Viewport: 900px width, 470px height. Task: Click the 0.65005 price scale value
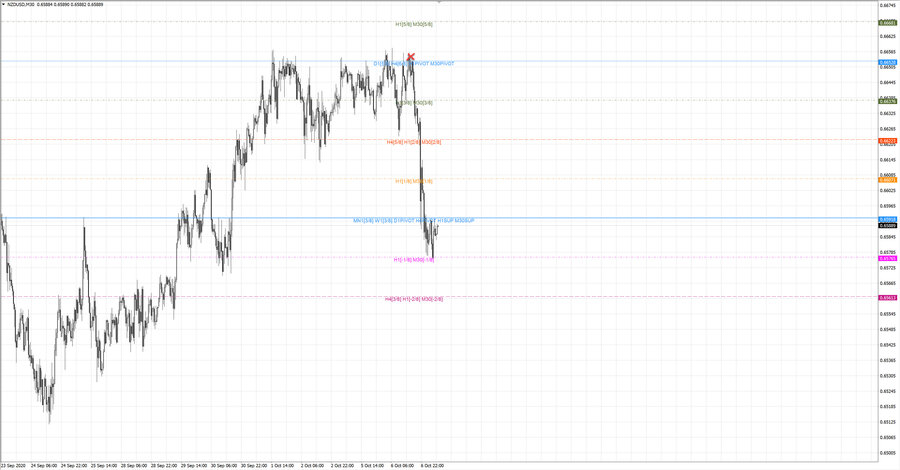click(x=888, y=453)
